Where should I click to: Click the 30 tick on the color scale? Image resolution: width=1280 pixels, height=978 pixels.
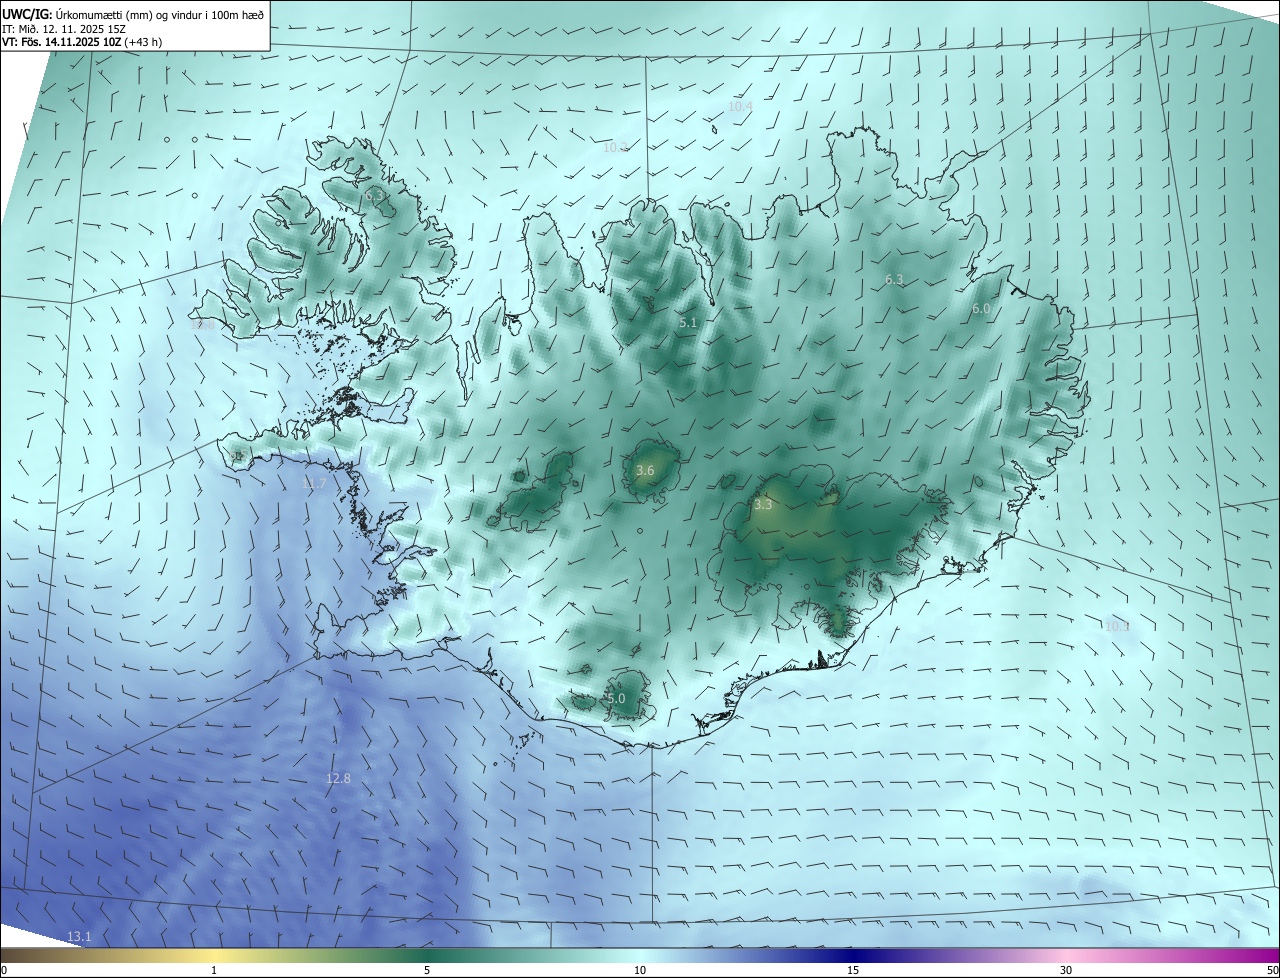coord(1066,970)
